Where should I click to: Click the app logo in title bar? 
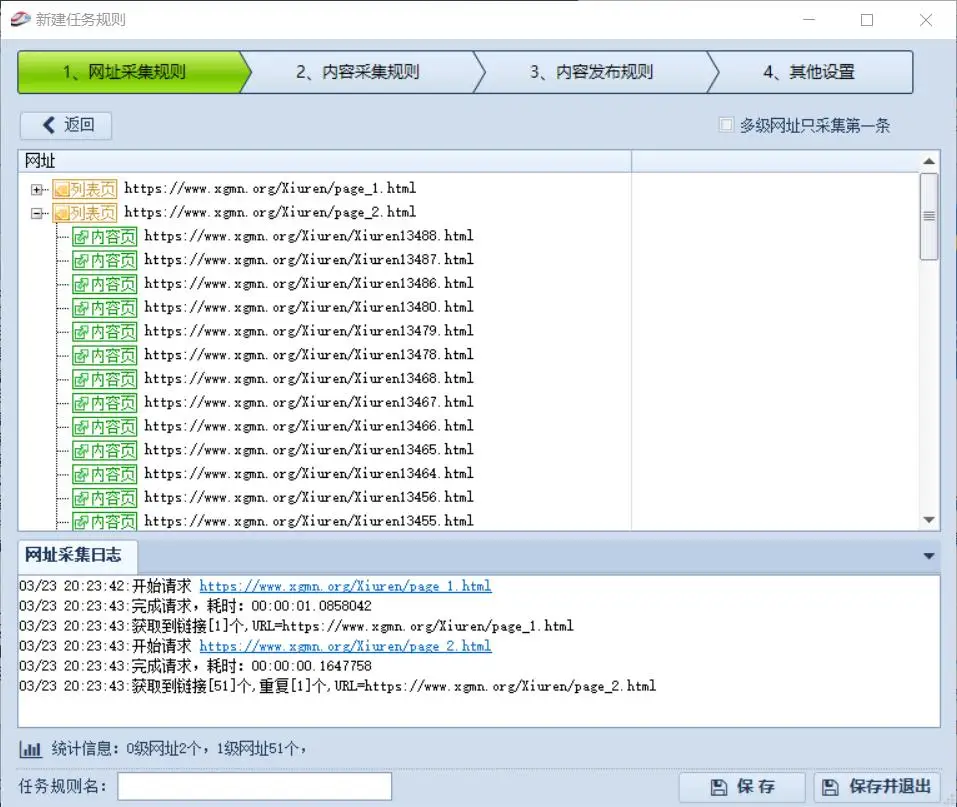tap(20, 20)
